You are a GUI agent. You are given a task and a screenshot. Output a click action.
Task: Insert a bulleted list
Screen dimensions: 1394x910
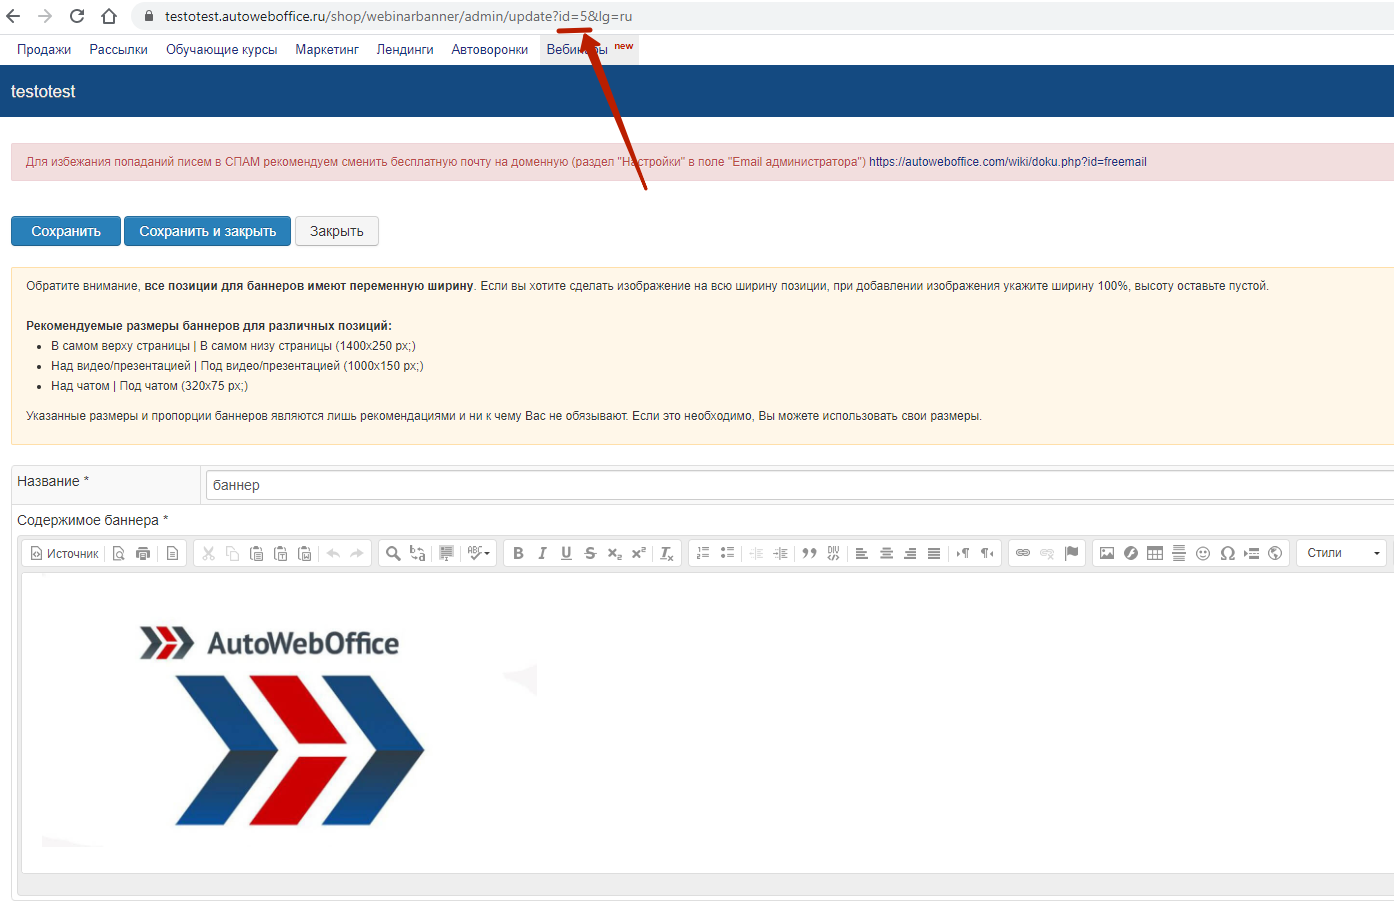pyautogui.click(x=728, y=553)
